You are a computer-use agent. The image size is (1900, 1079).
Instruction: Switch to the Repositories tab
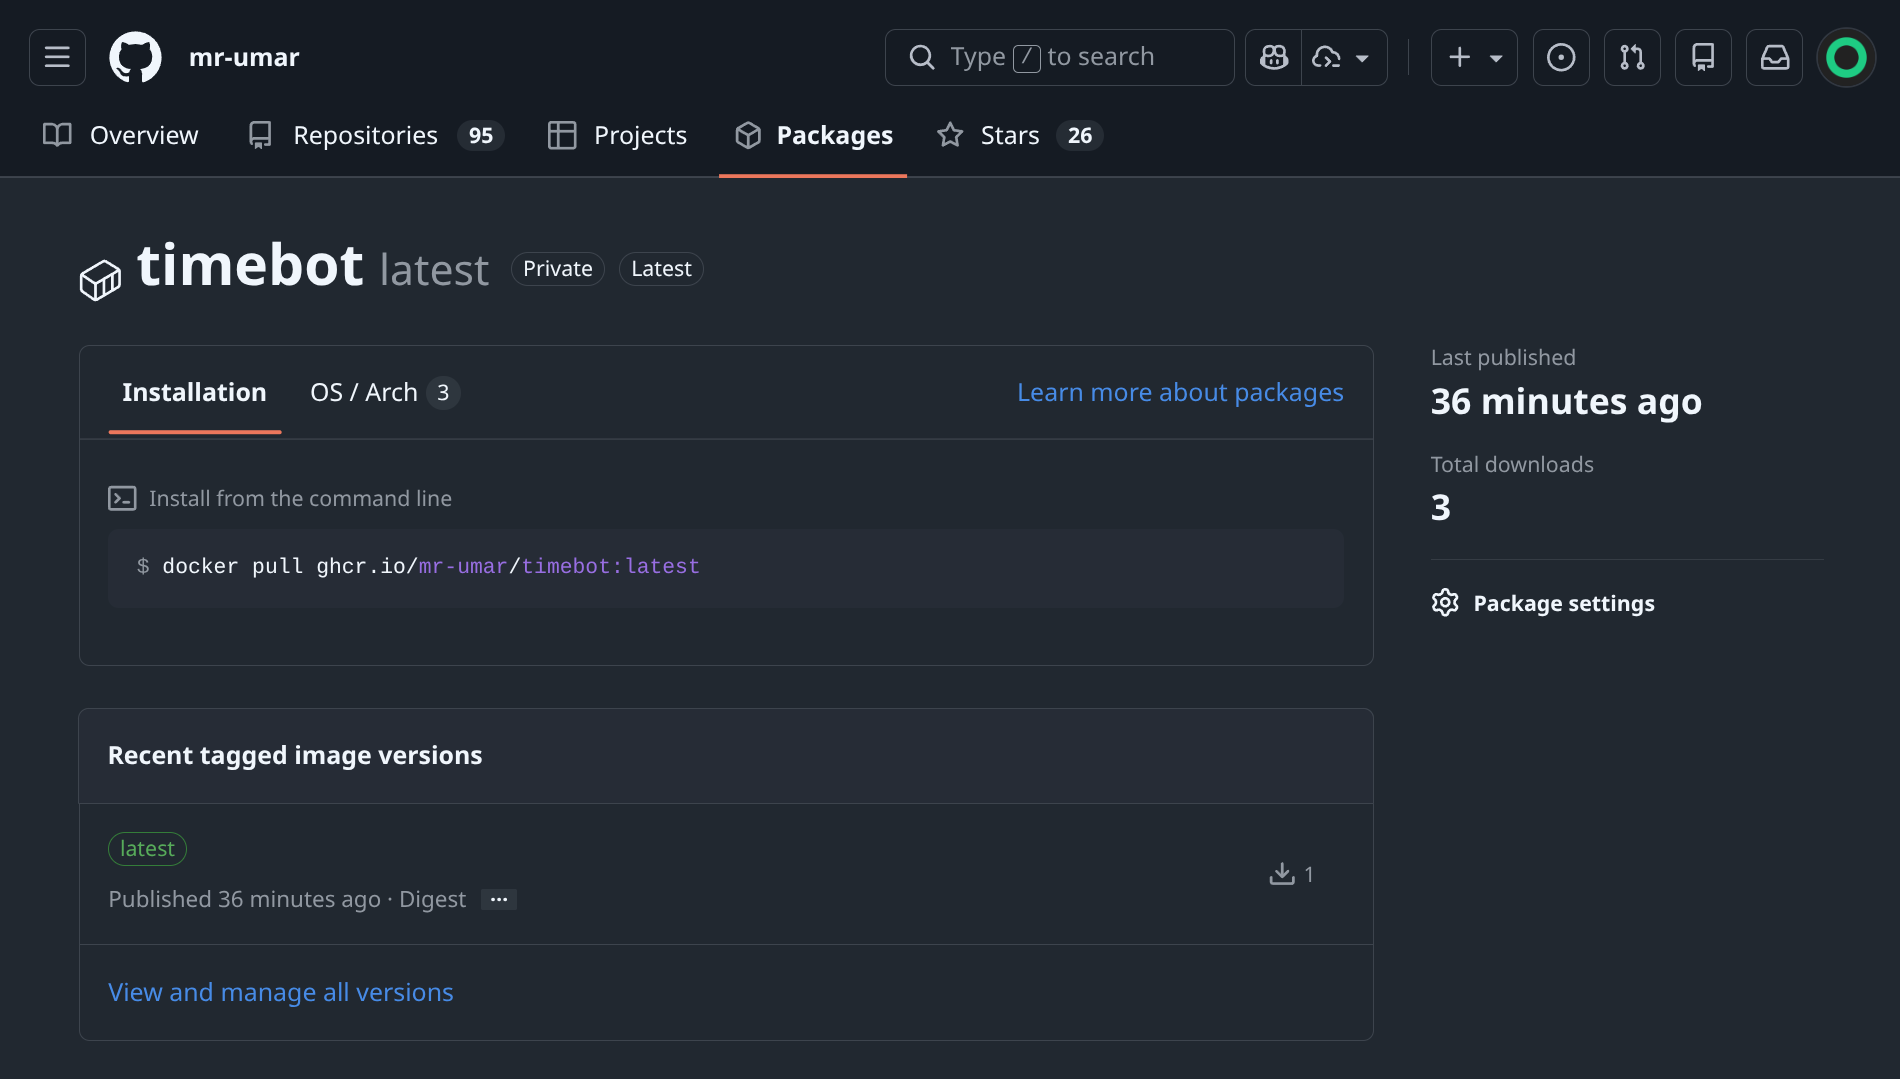click(x=376, y=135)
